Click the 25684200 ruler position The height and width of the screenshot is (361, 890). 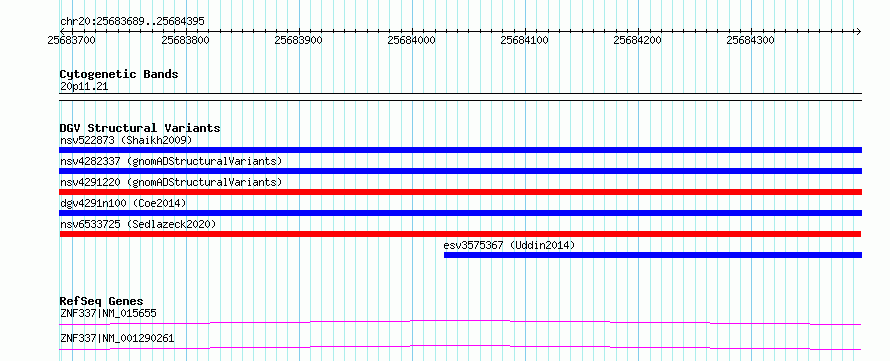638,40
